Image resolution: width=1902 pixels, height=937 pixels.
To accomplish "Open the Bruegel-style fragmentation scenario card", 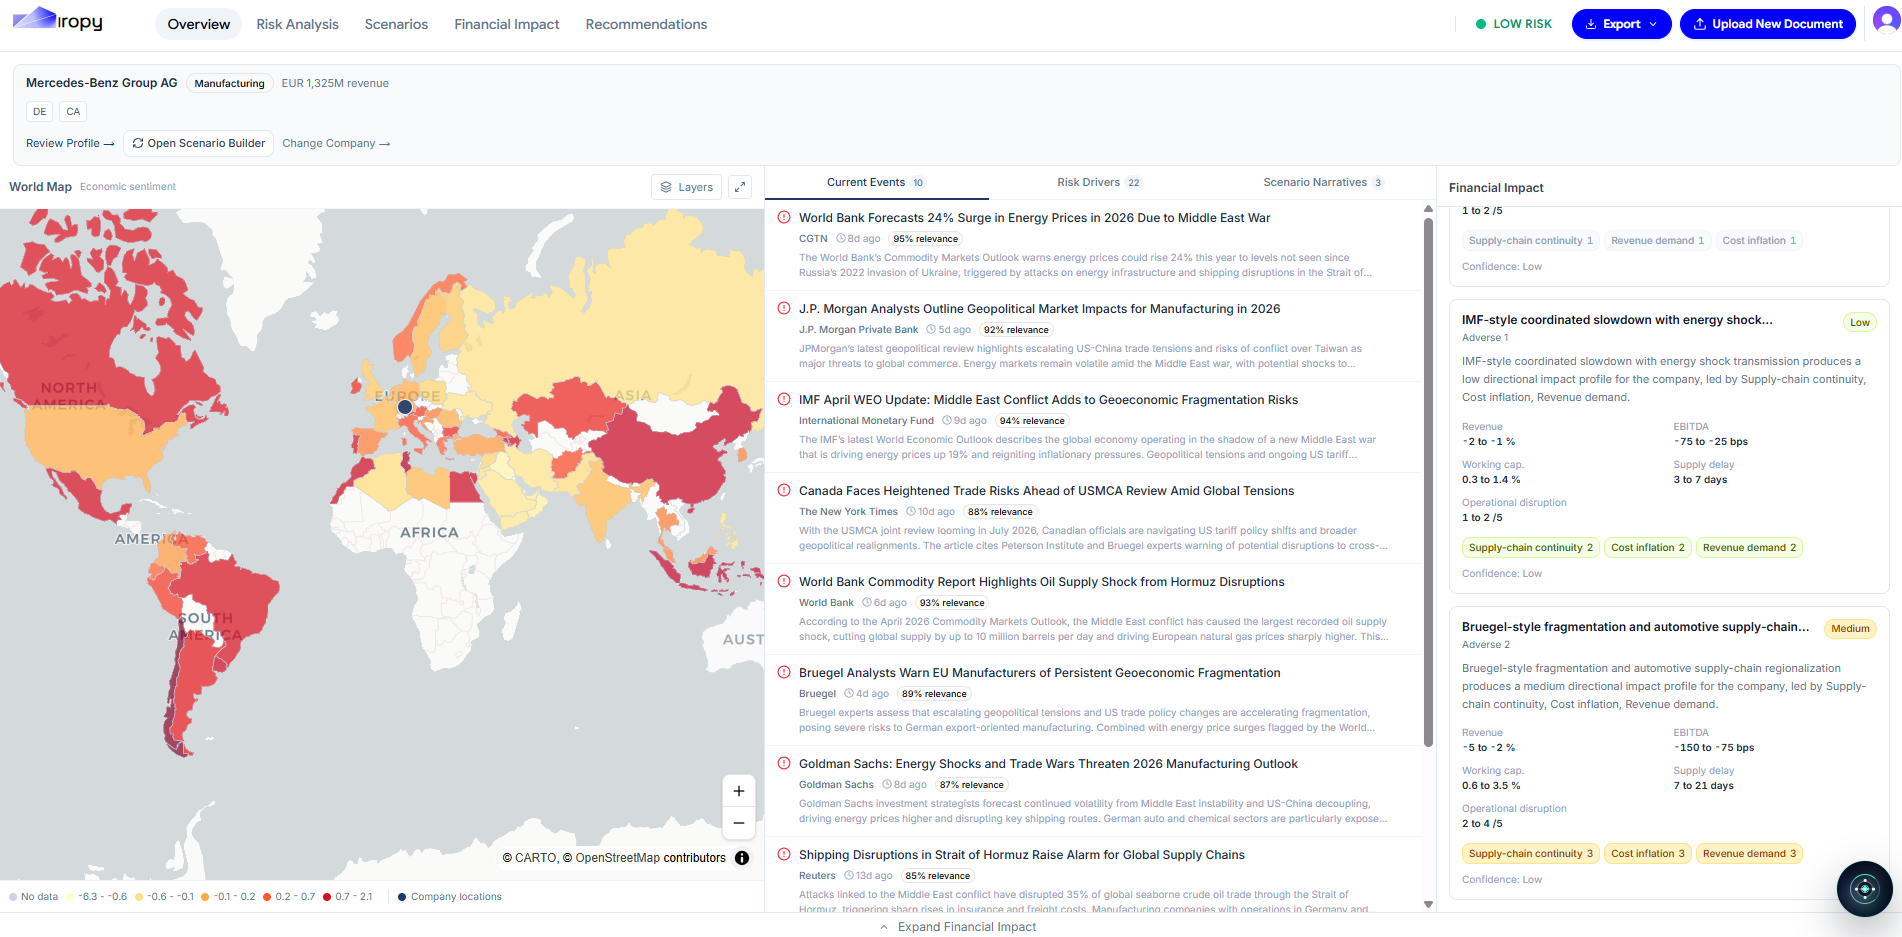I will click(1669, 752).
